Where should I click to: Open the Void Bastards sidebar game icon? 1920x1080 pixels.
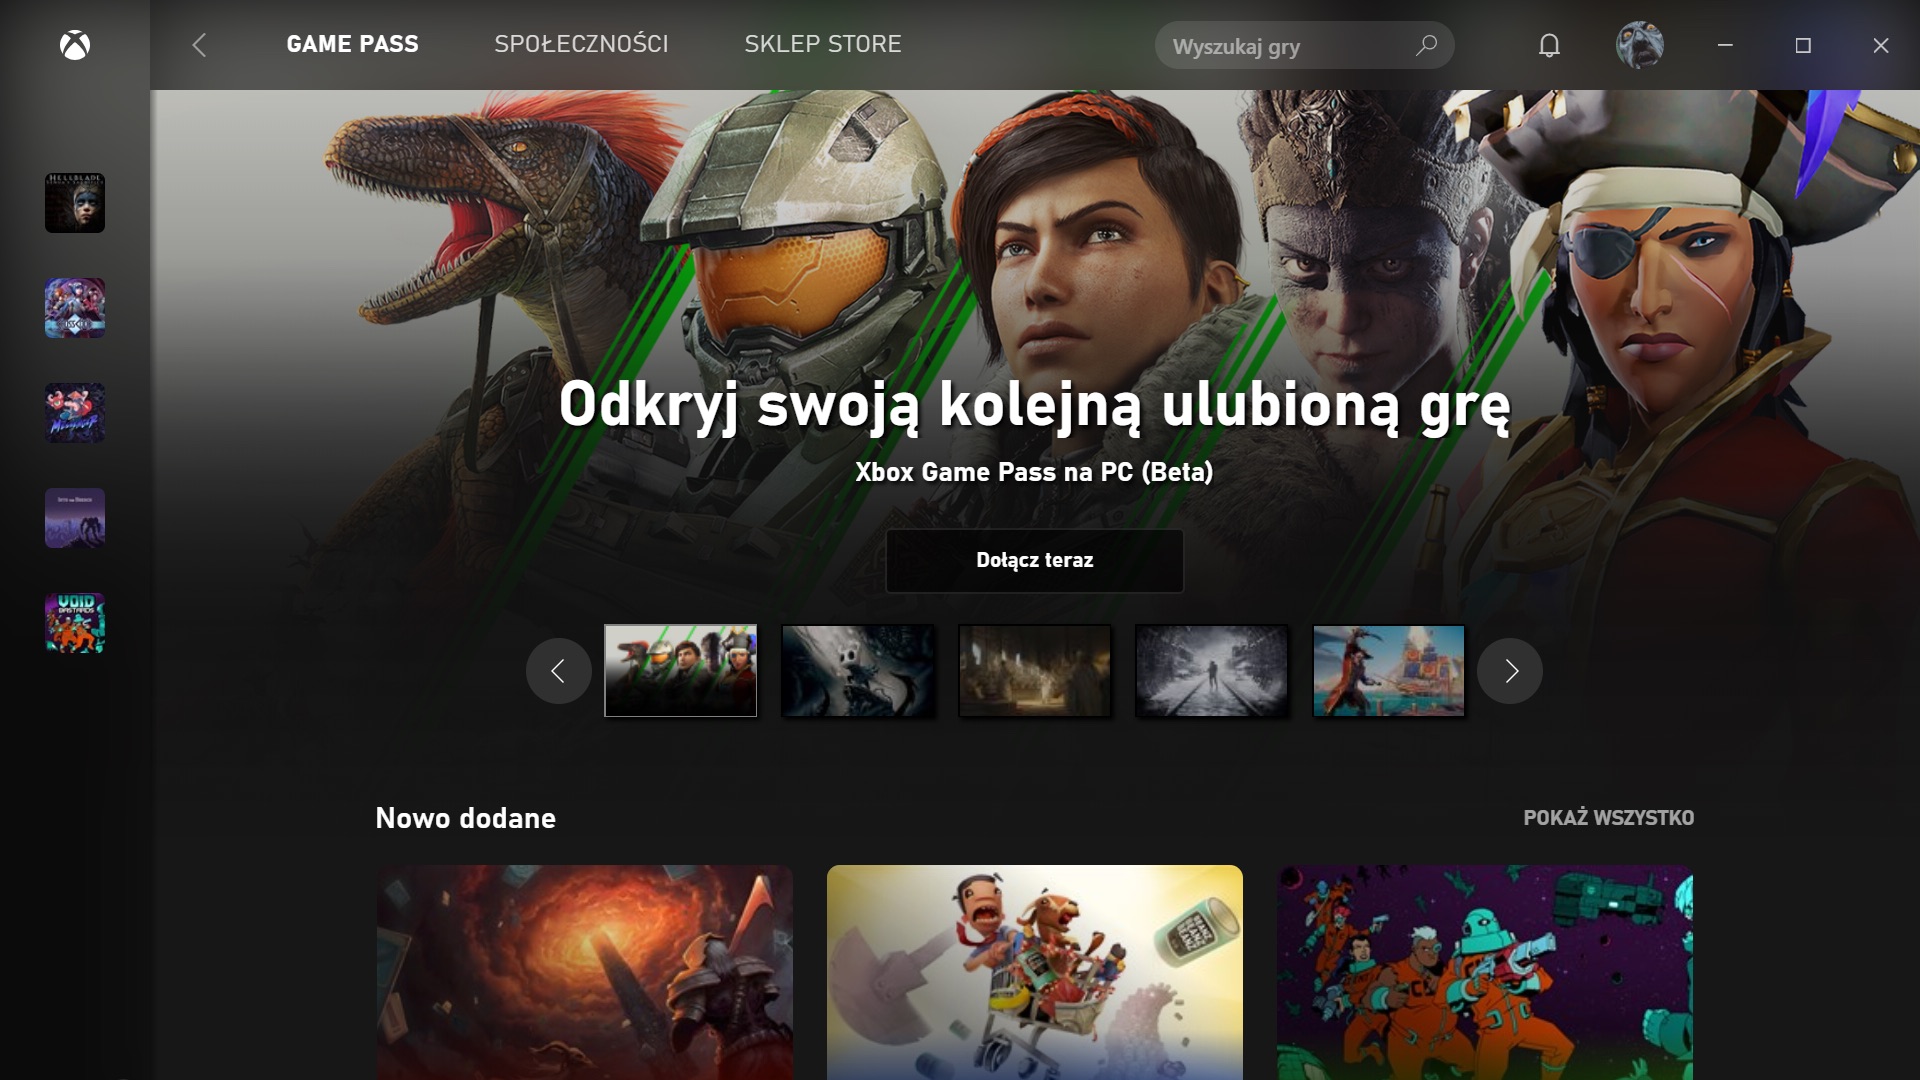click(75, 623)
